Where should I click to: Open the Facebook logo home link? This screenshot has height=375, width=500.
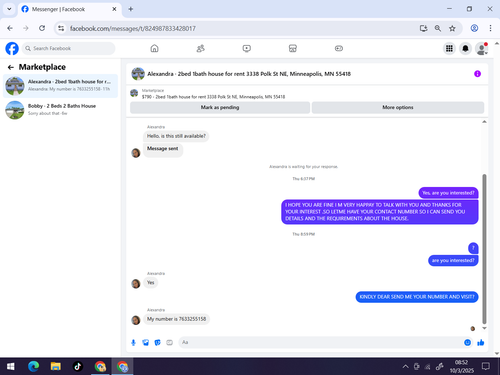12,49
